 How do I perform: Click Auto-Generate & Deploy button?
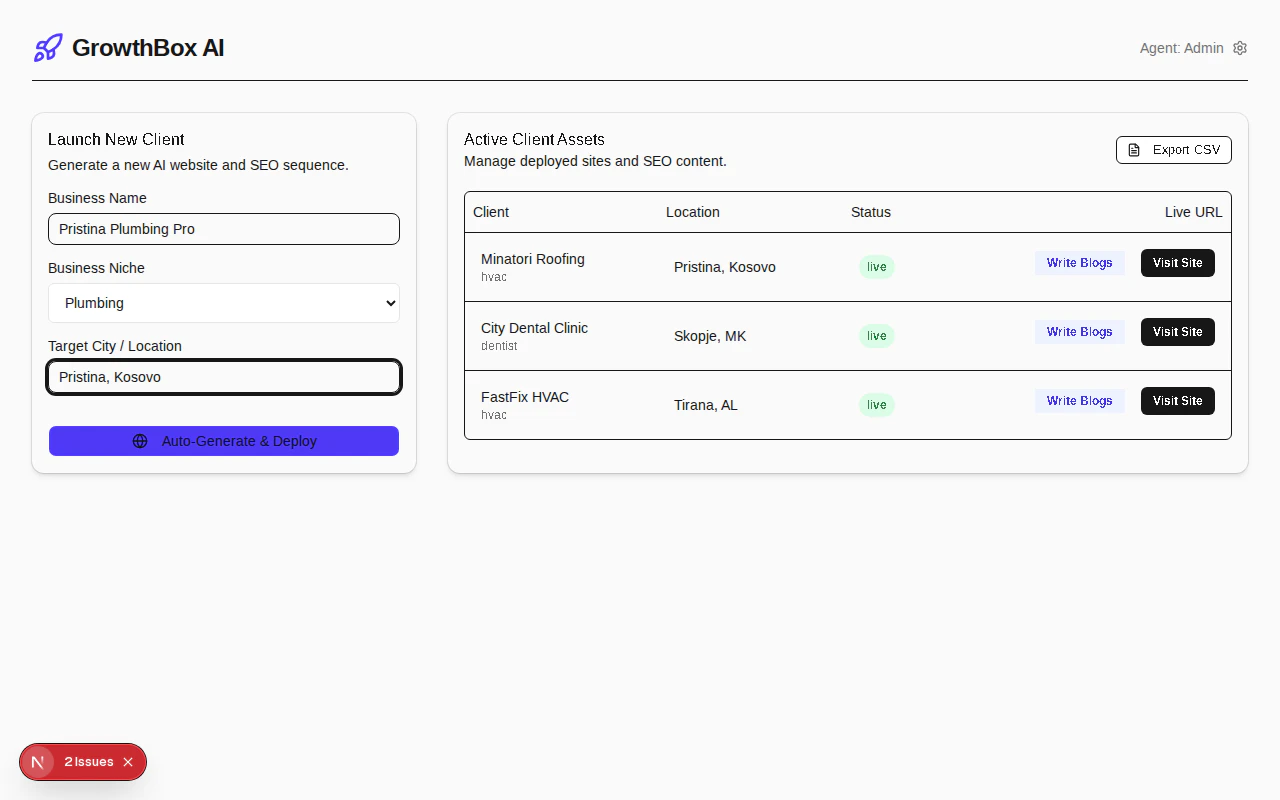224,441
